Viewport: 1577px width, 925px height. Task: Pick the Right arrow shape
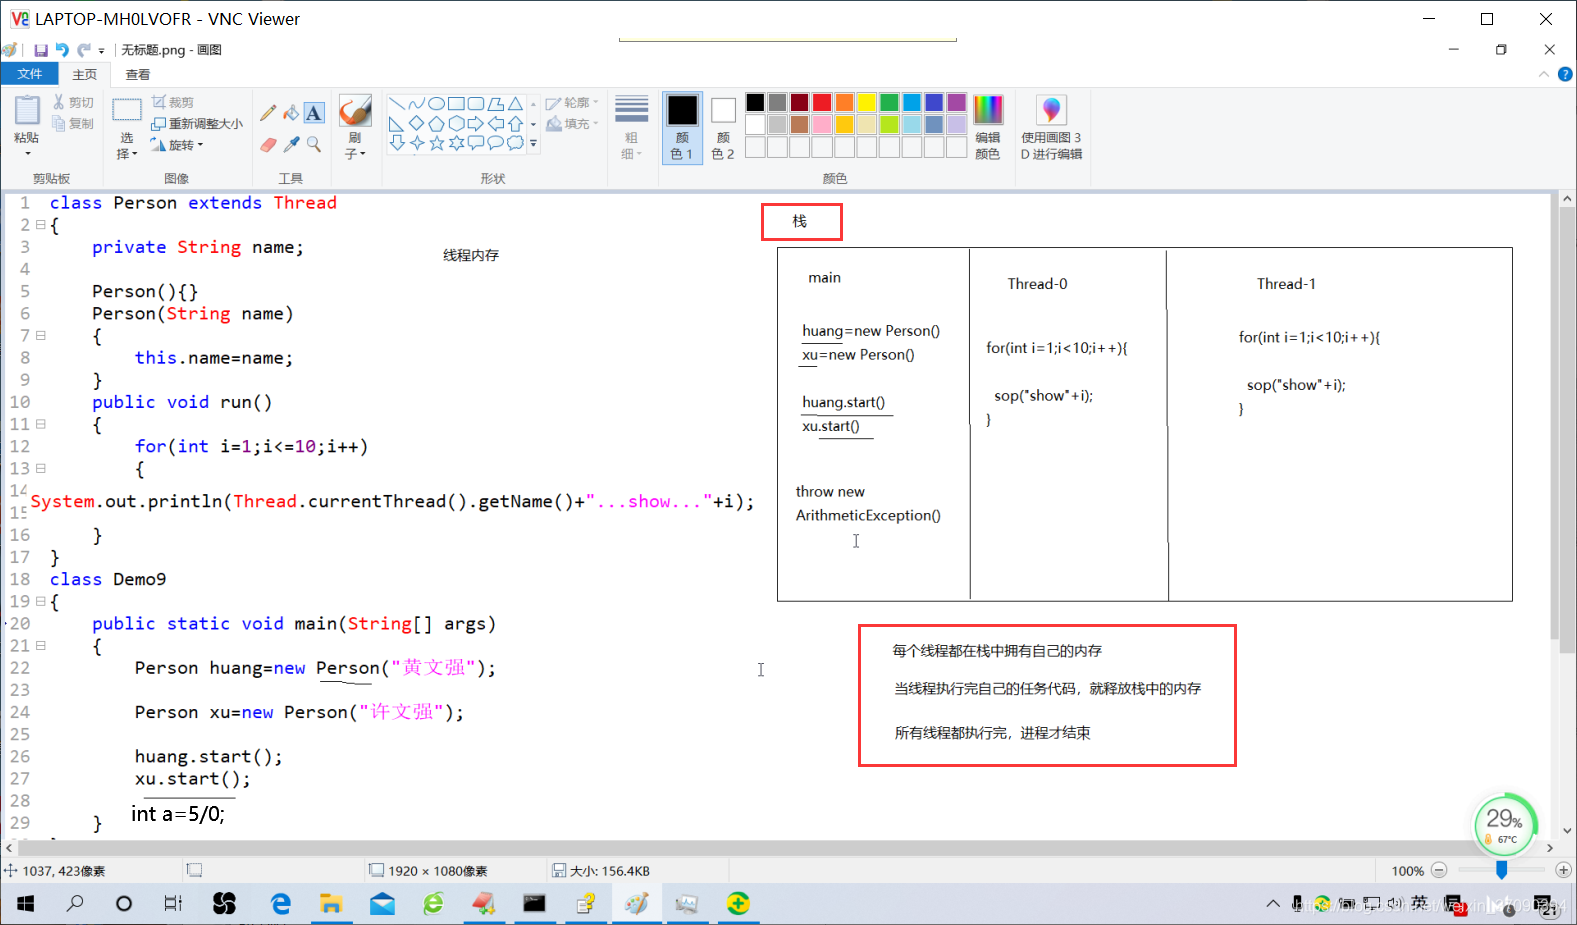[476, 124]
